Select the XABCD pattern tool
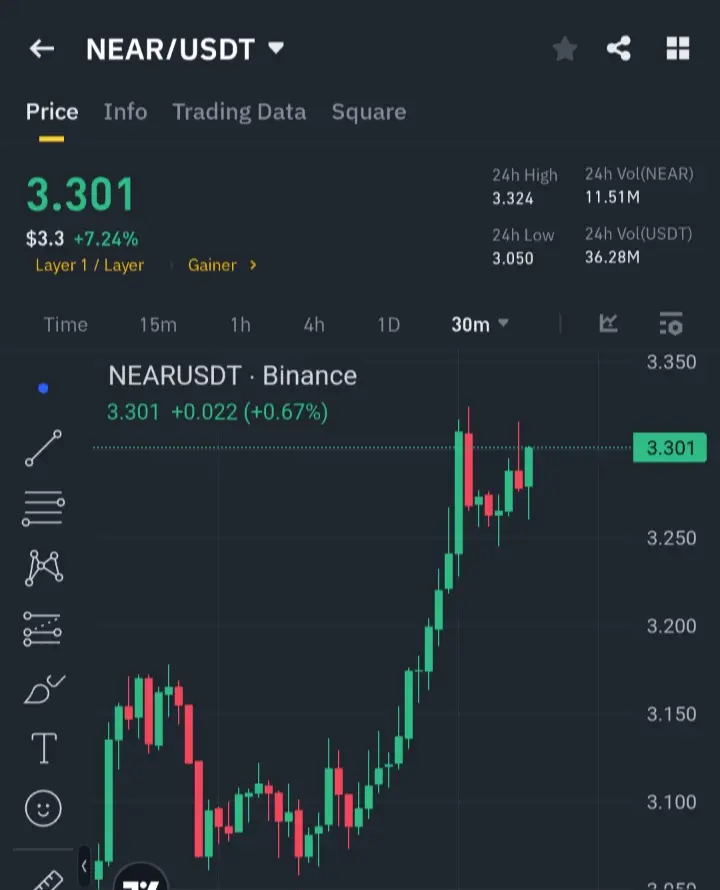This screenshot has height=890, width=720. click(44, 568)
